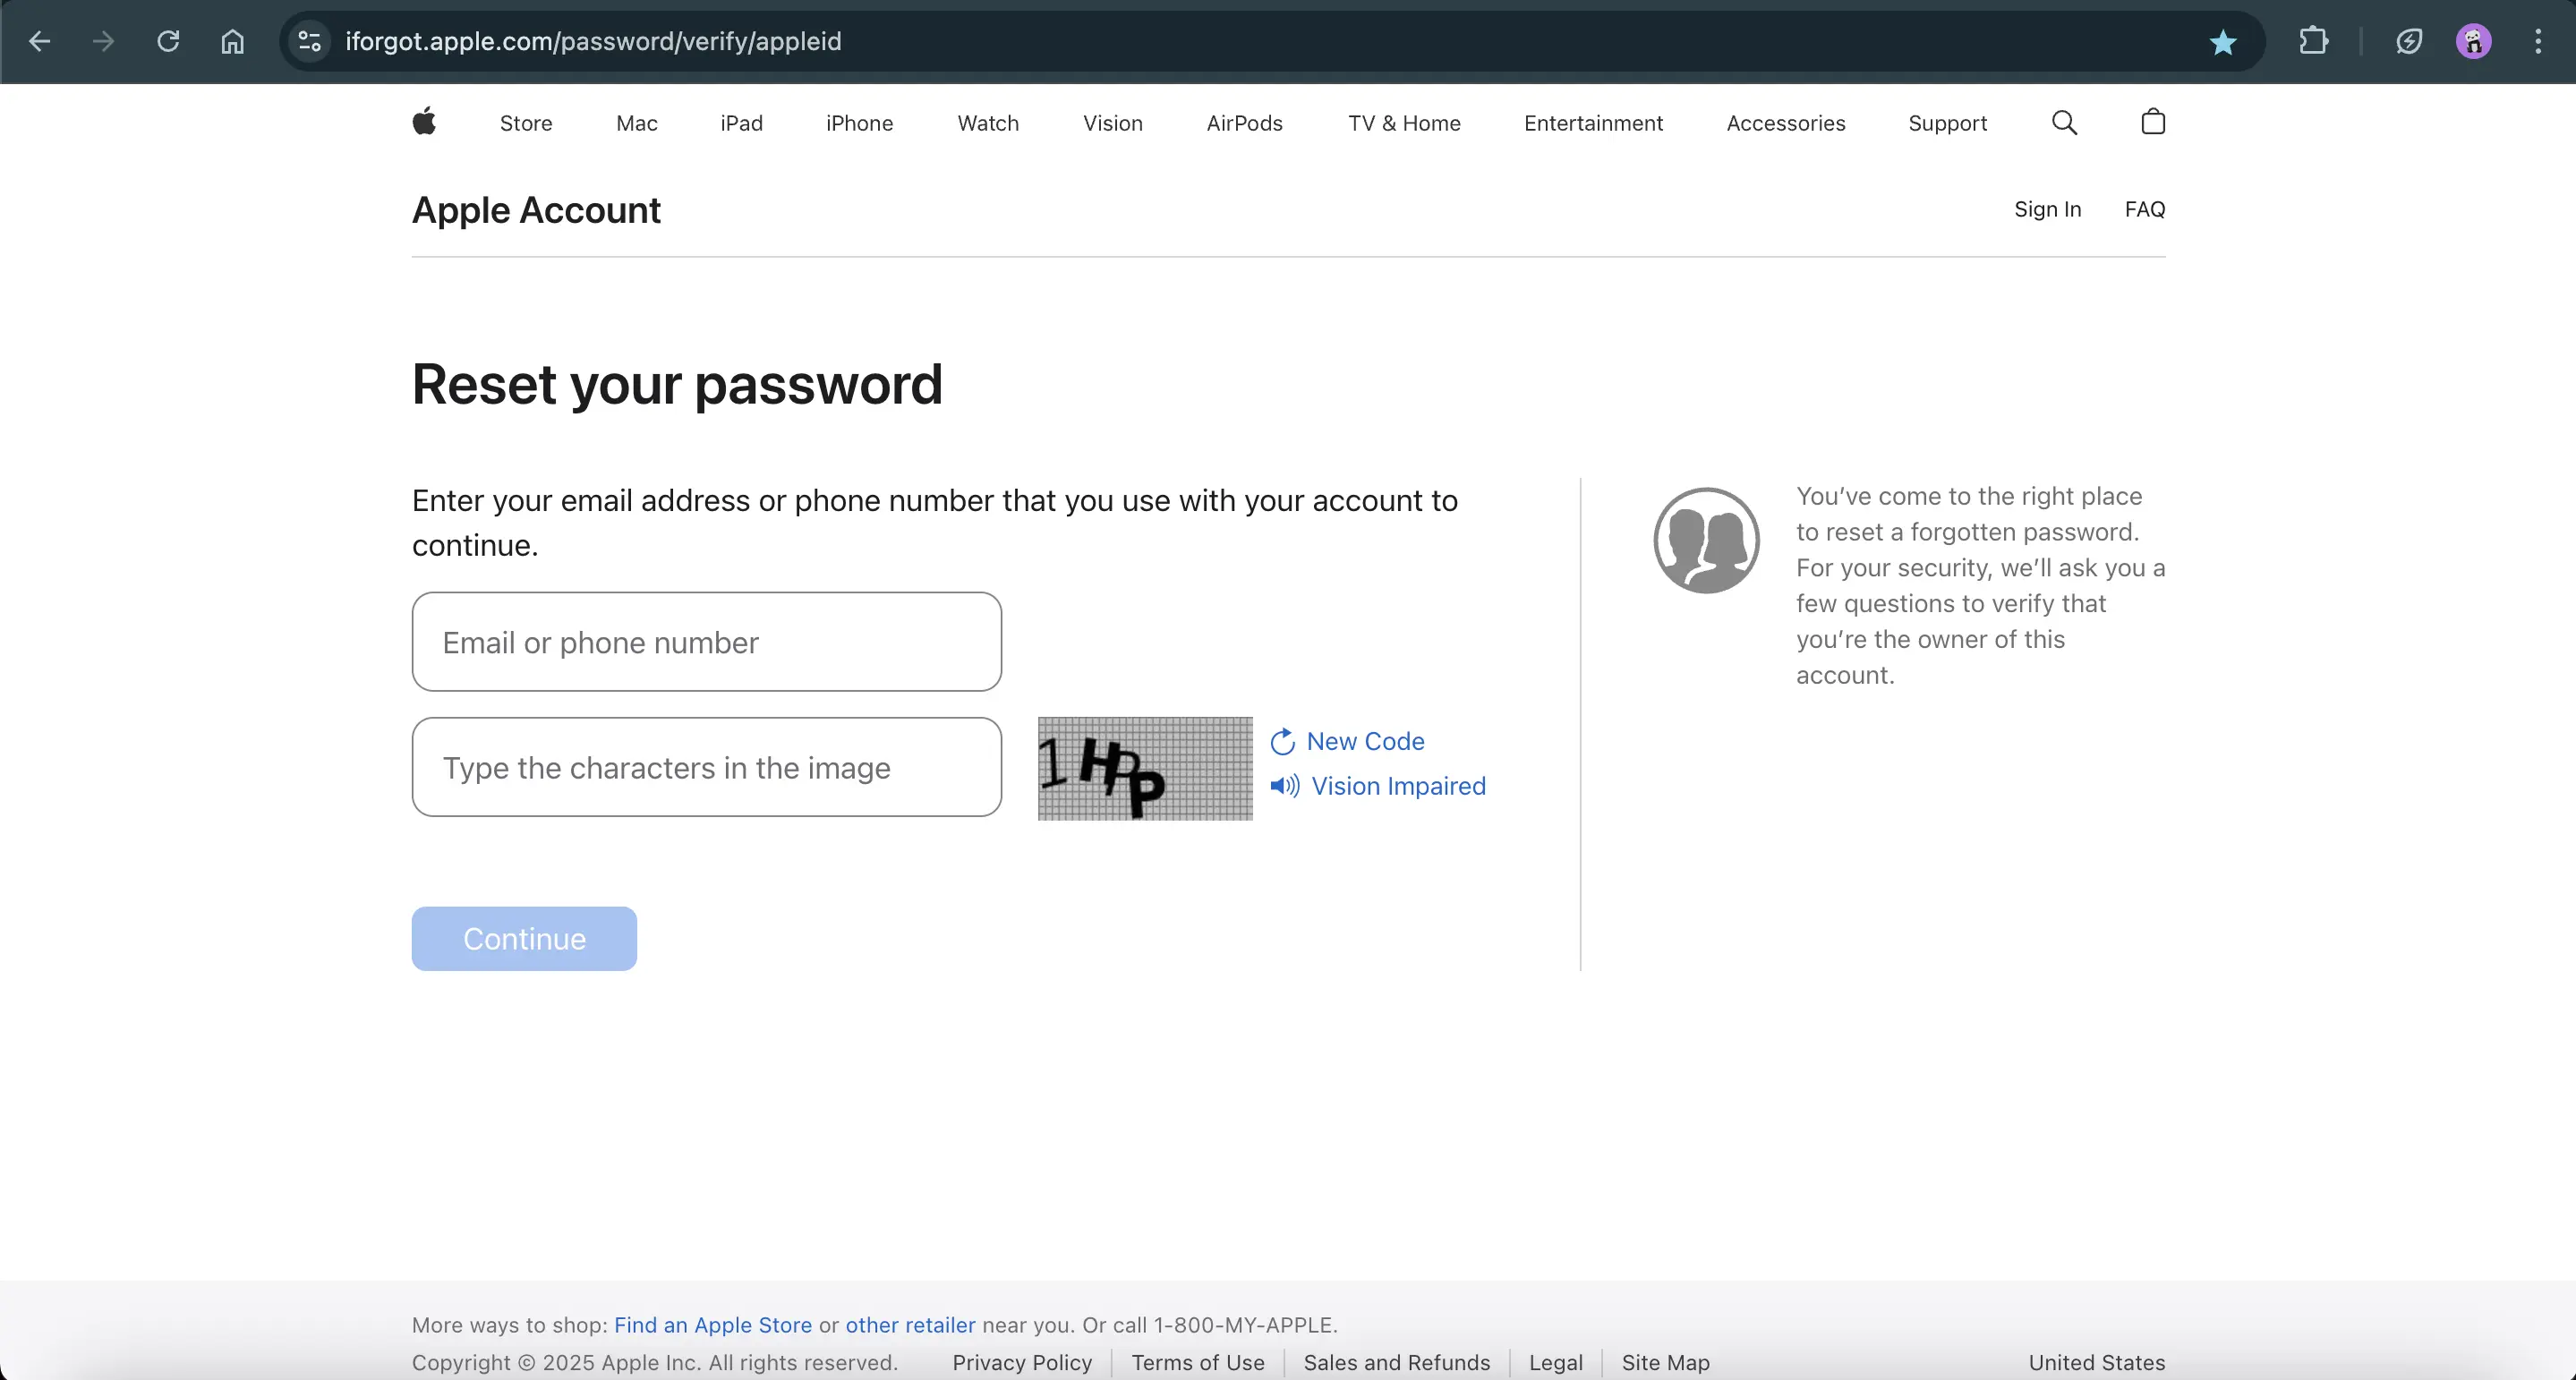Open the Watch navigation item
This screenshot has height=1380, width=2576.
[x=988, y=123]
